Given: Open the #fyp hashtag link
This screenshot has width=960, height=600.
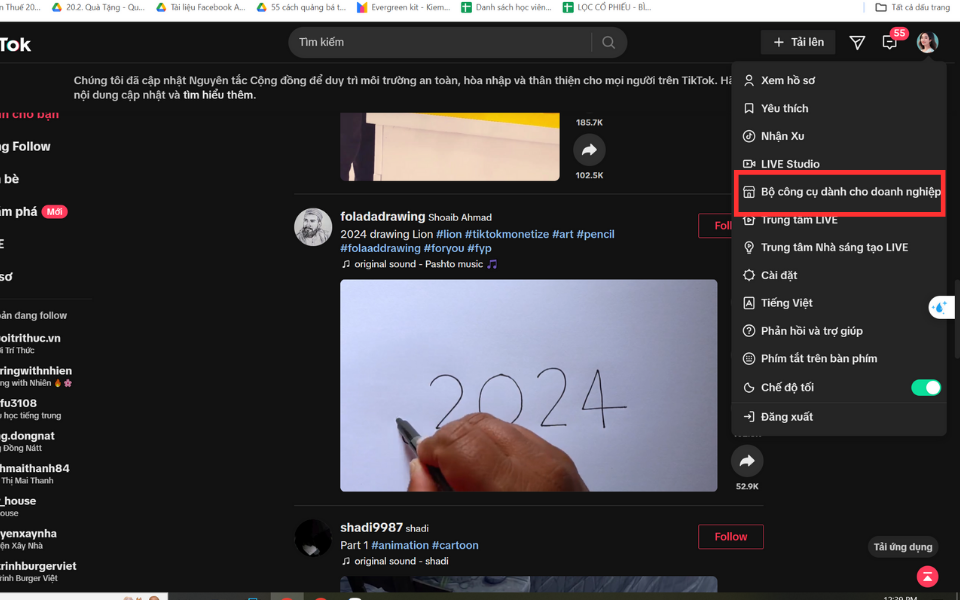Looking at the screenshot, I should point(479,249).
